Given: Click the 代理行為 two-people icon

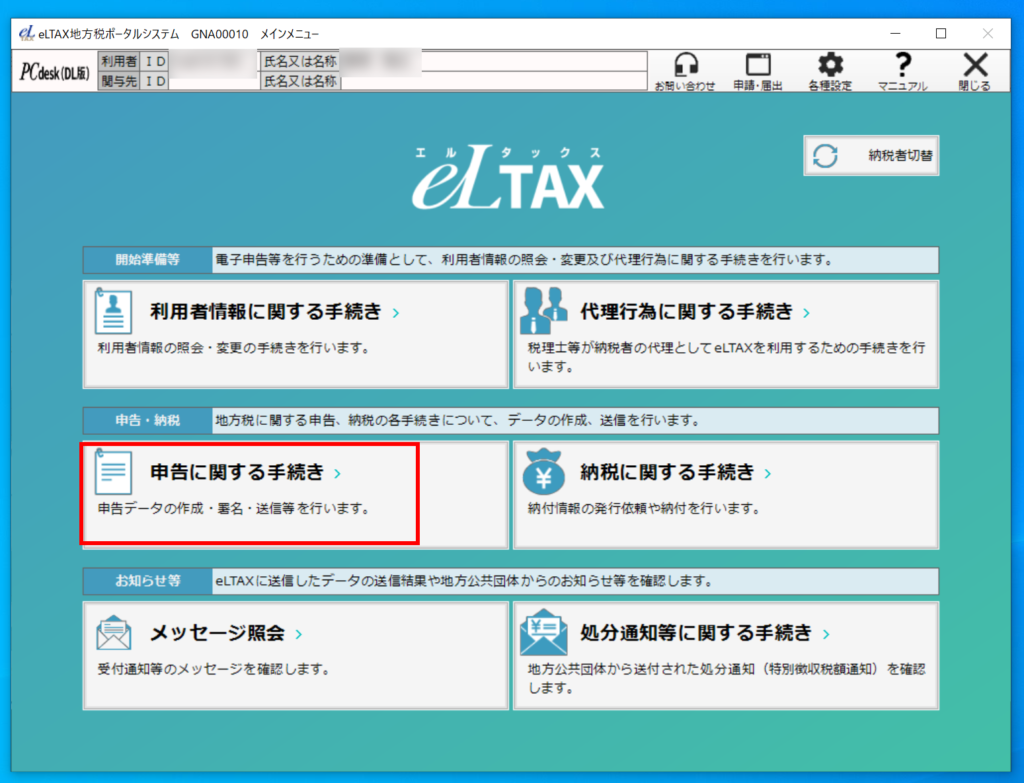Looking at the screenshot, I should pyautogui.click(x=544, y=311).
